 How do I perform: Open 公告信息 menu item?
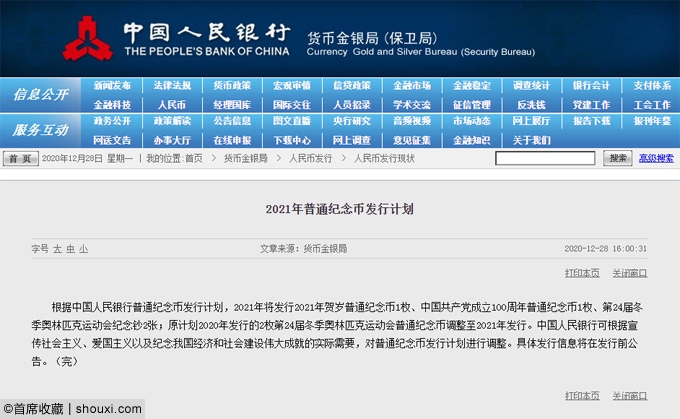(x=232, y=121)
